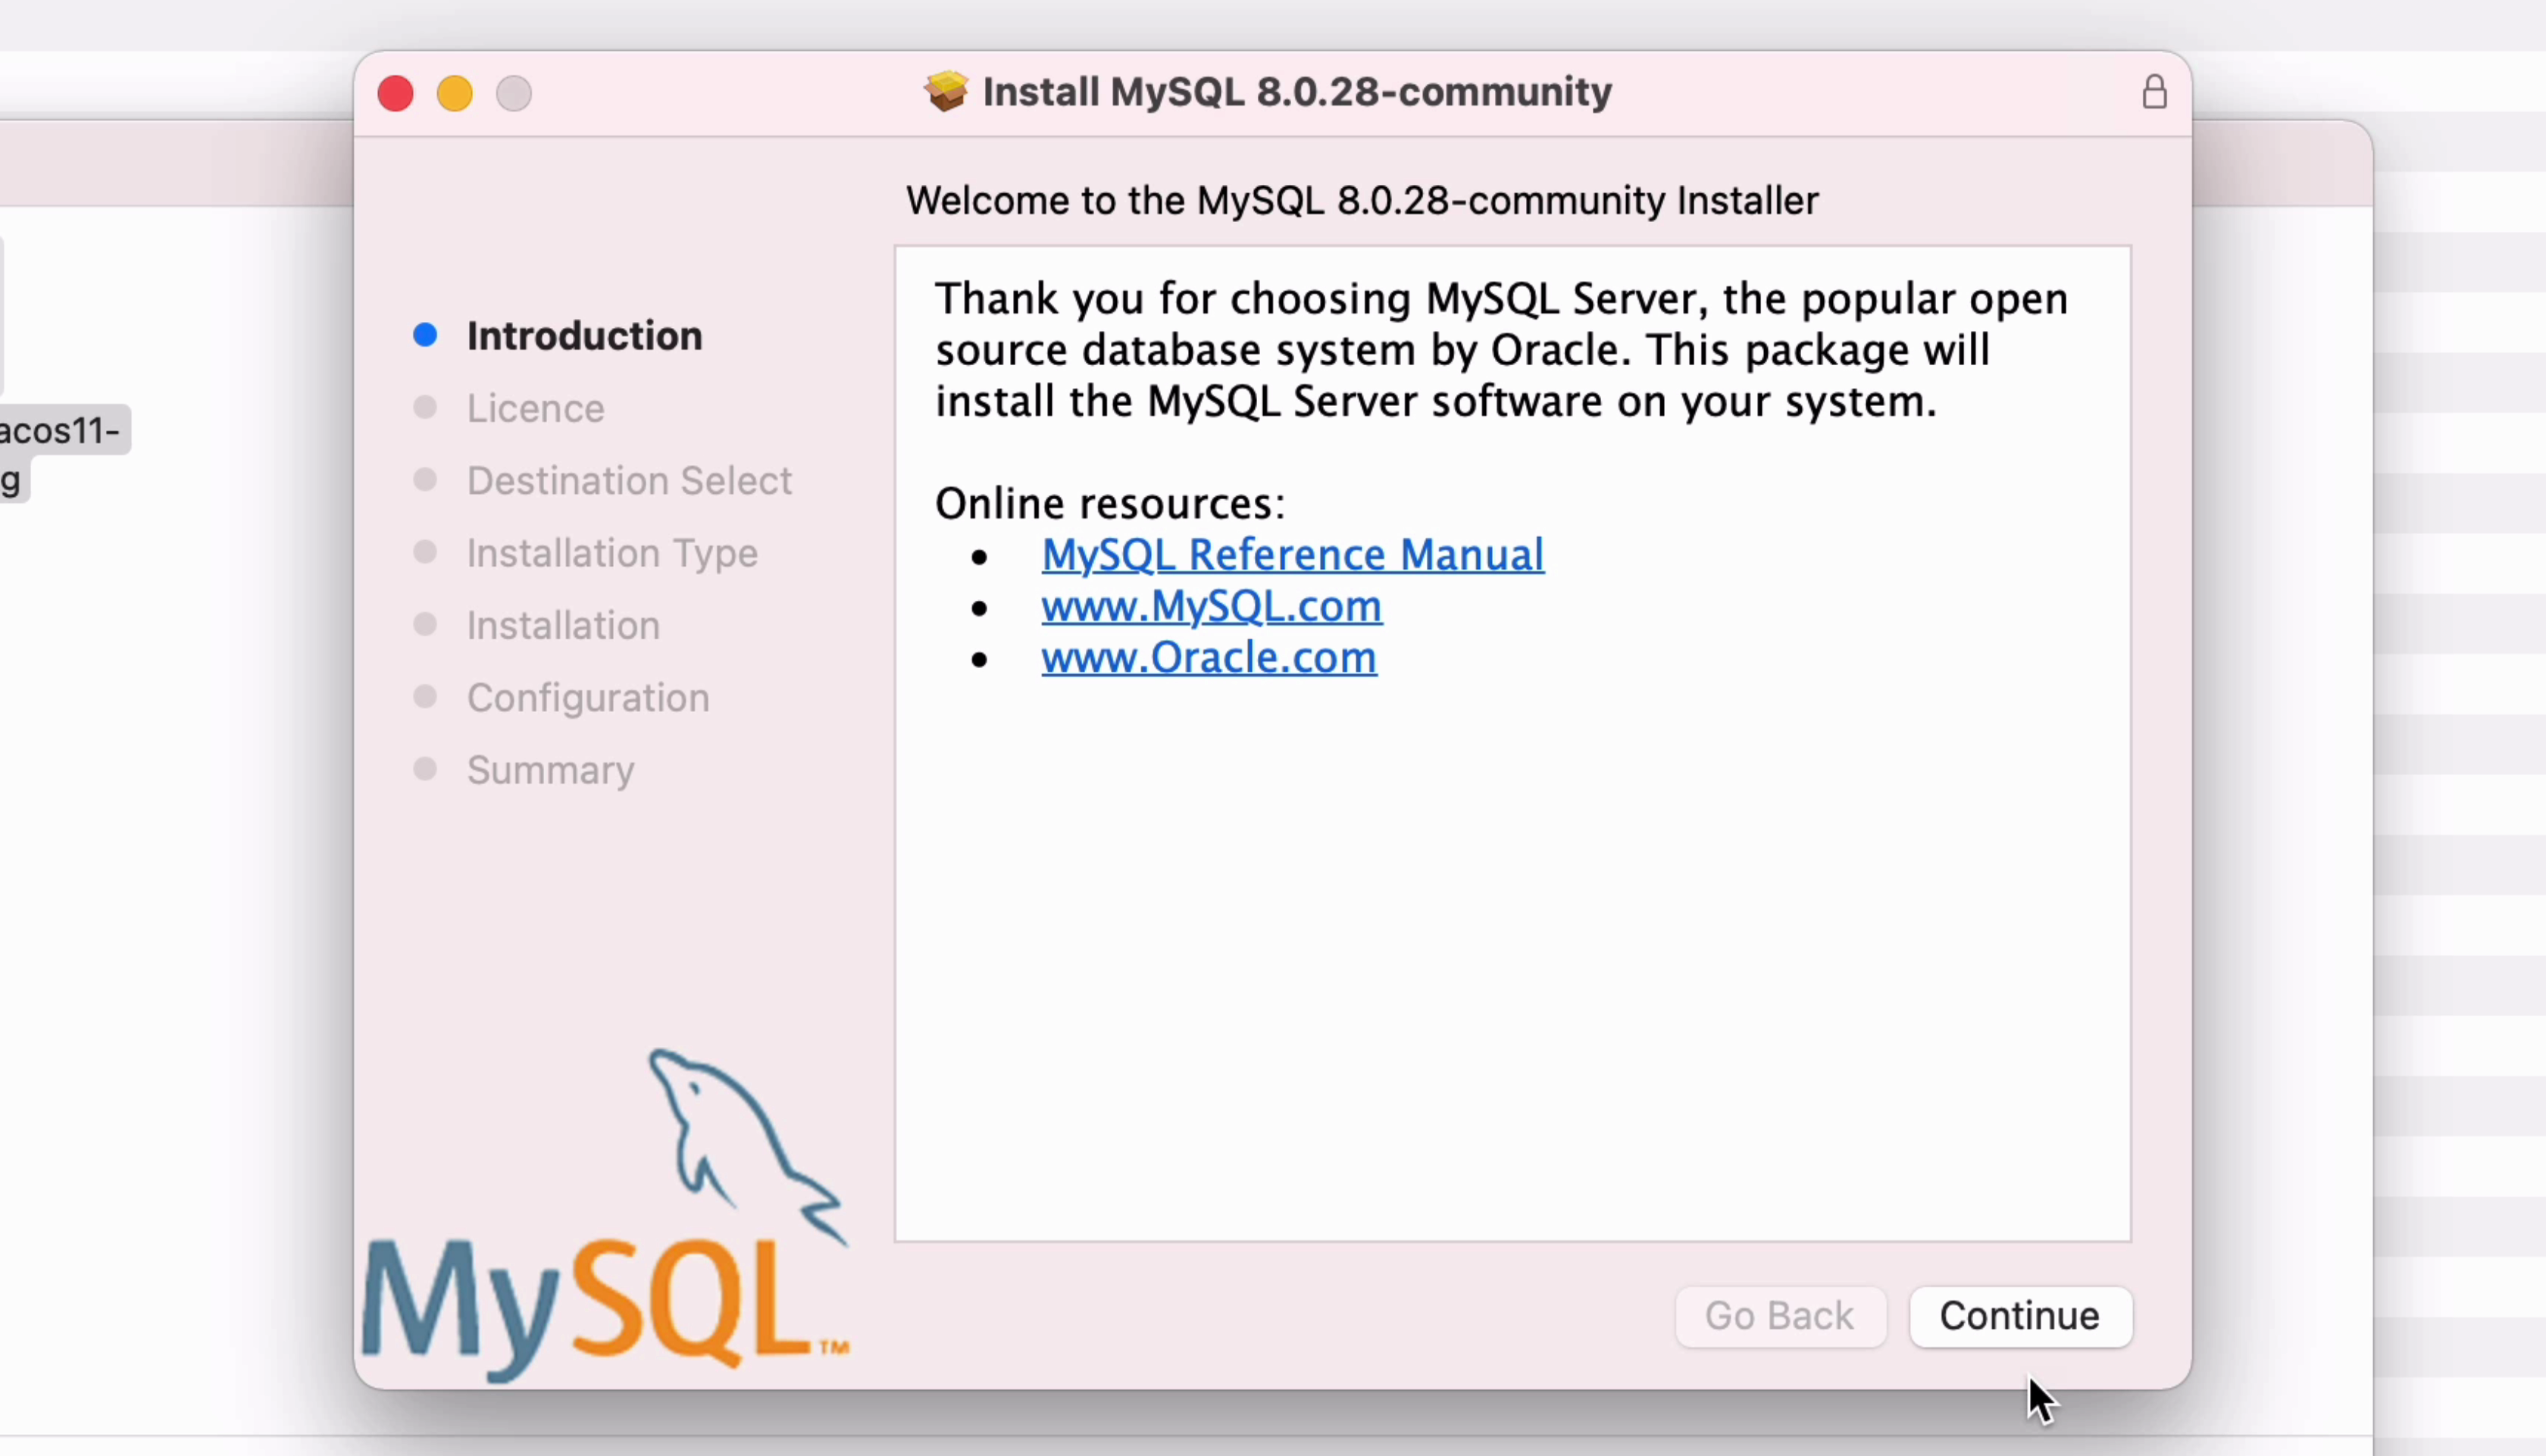This screenshot has width=2546, height=1456.
Task: Open the www.Oracle.com link
Action: (1208, 658)
